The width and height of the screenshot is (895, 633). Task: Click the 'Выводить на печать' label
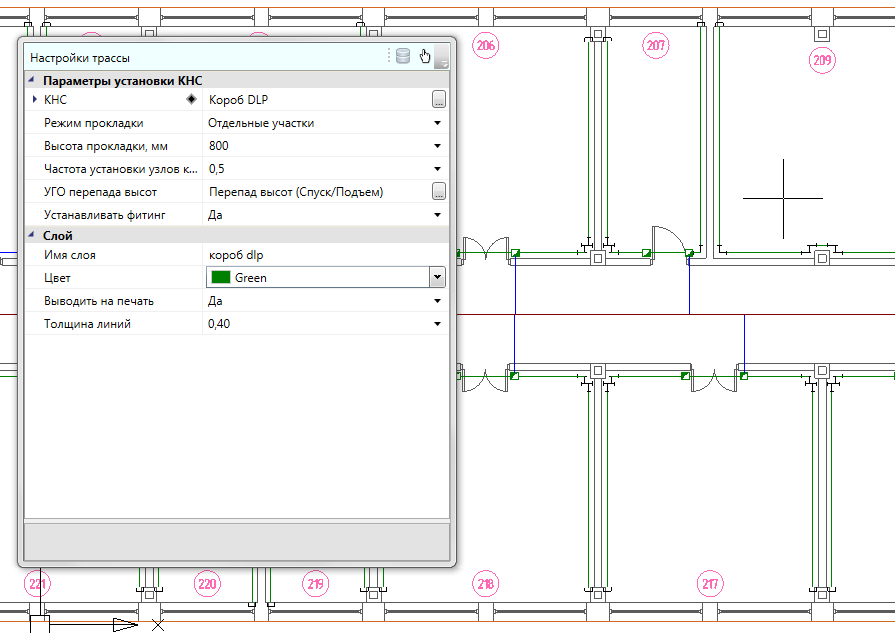coord(99,301)
